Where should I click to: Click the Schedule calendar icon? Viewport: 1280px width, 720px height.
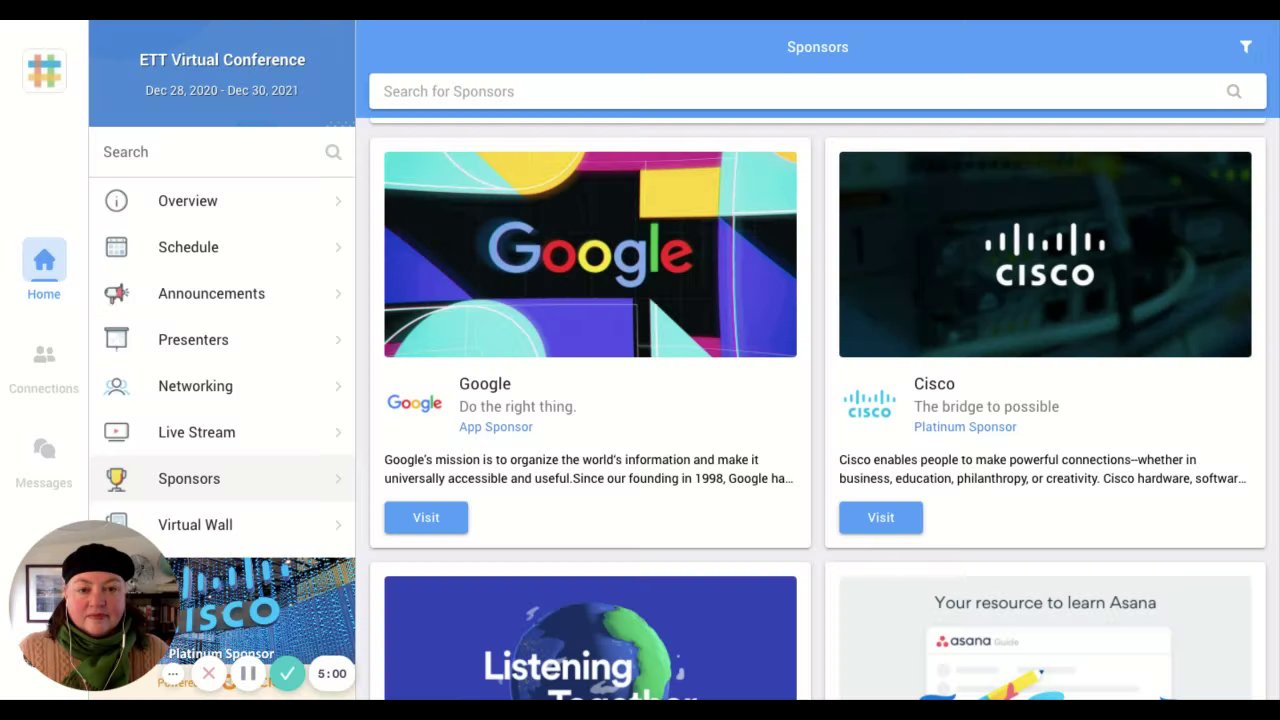117,247
